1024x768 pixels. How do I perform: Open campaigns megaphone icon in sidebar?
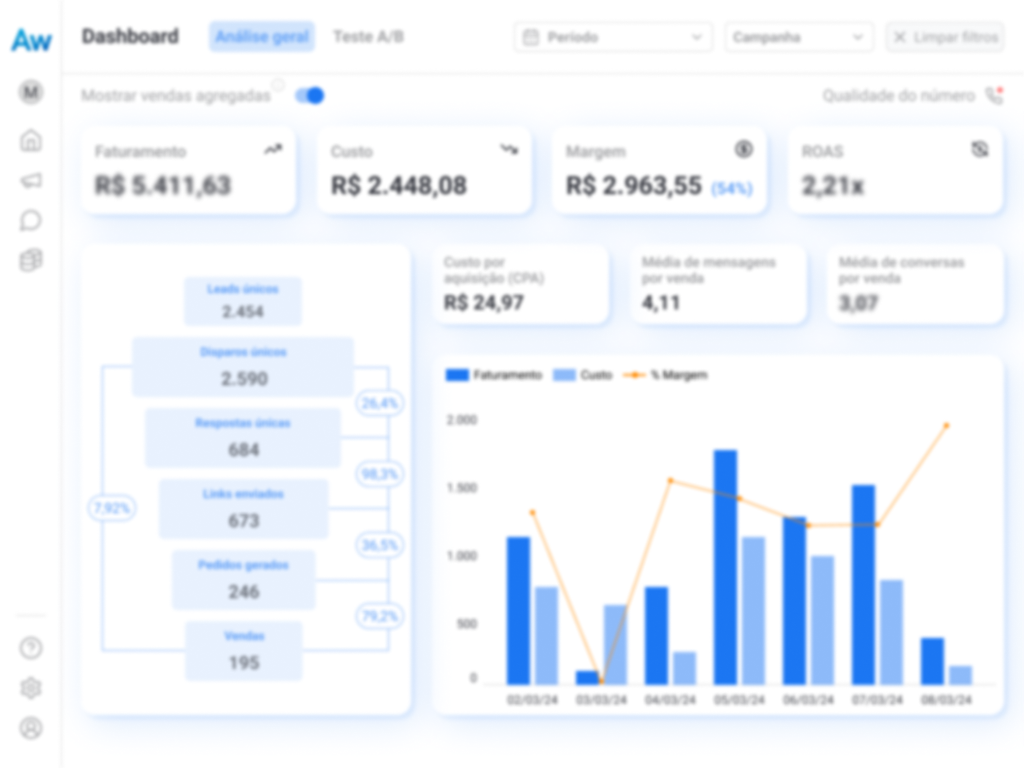(x=31, y=180)
